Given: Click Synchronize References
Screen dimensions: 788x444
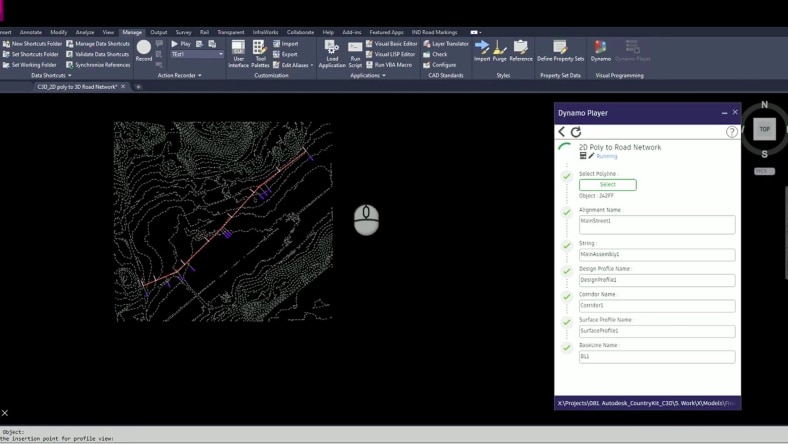Looking at the screenshot, I should point(98,65).
